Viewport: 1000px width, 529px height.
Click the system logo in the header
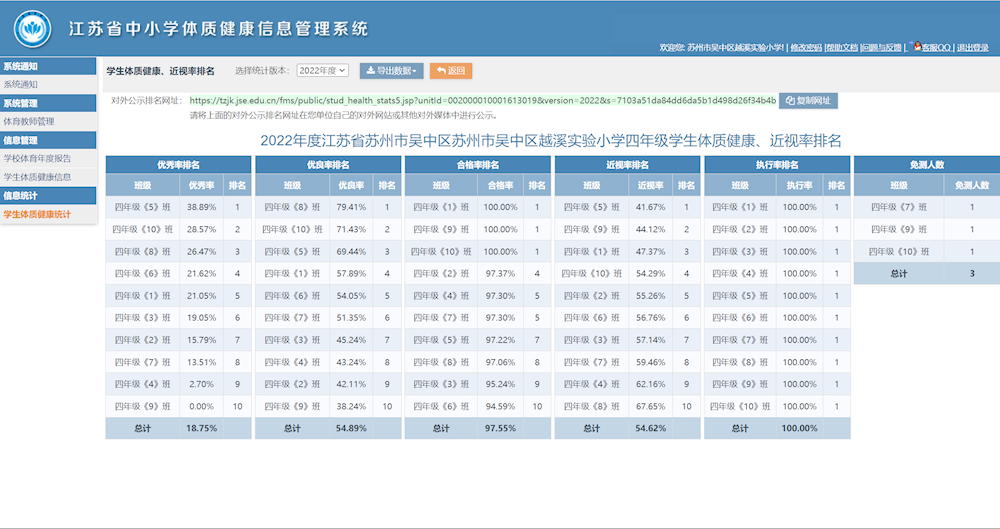(x=33, y=29)
